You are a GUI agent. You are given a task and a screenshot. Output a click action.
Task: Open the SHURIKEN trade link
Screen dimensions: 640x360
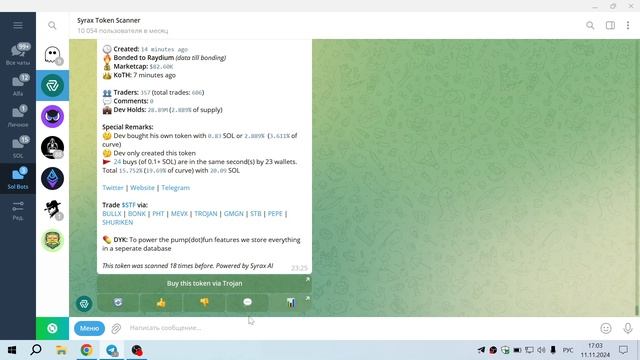click(x=118, y=222)
